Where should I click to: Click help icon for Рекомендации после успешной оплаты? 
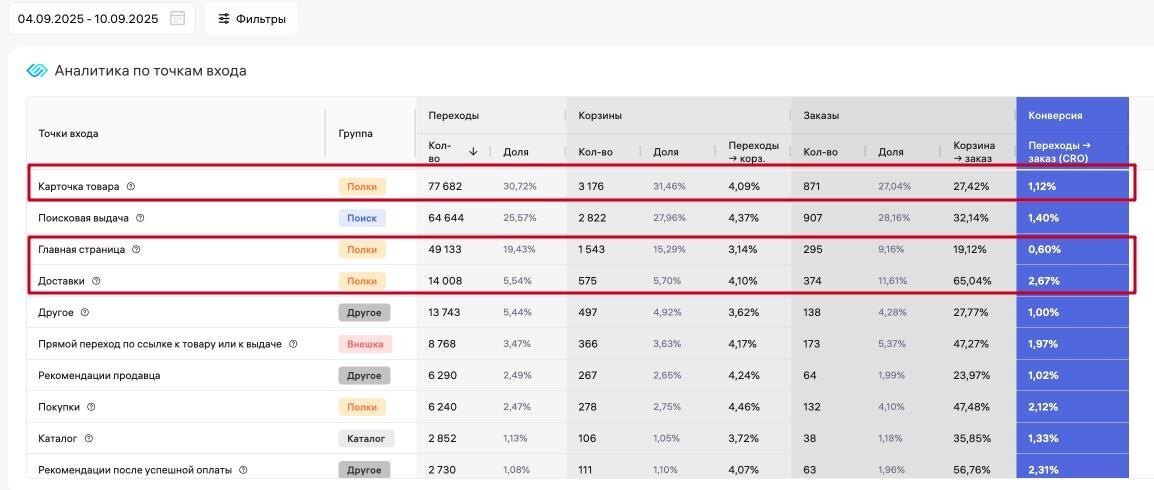click(x=243, y=470)
